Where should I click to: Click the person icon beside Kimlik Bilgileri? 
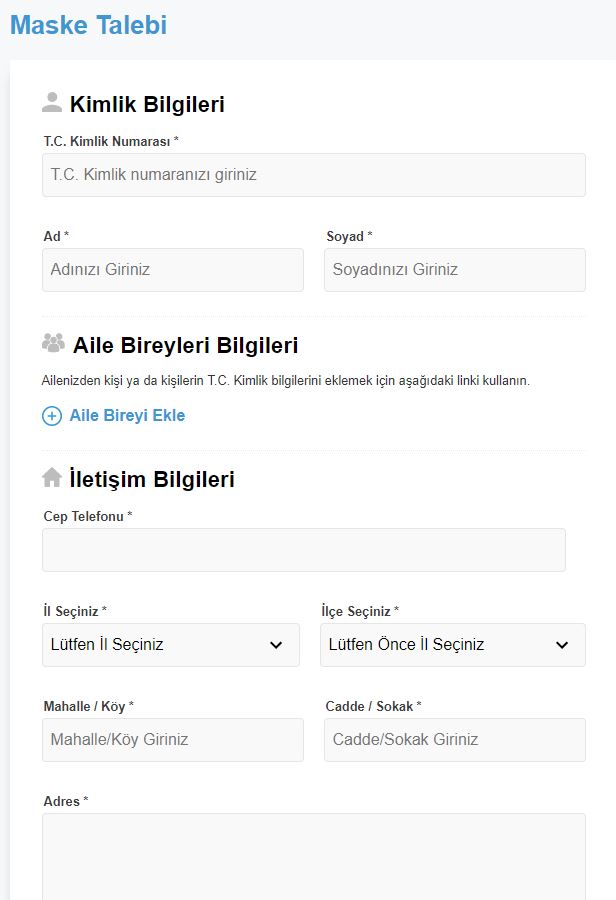pos(52,102)
